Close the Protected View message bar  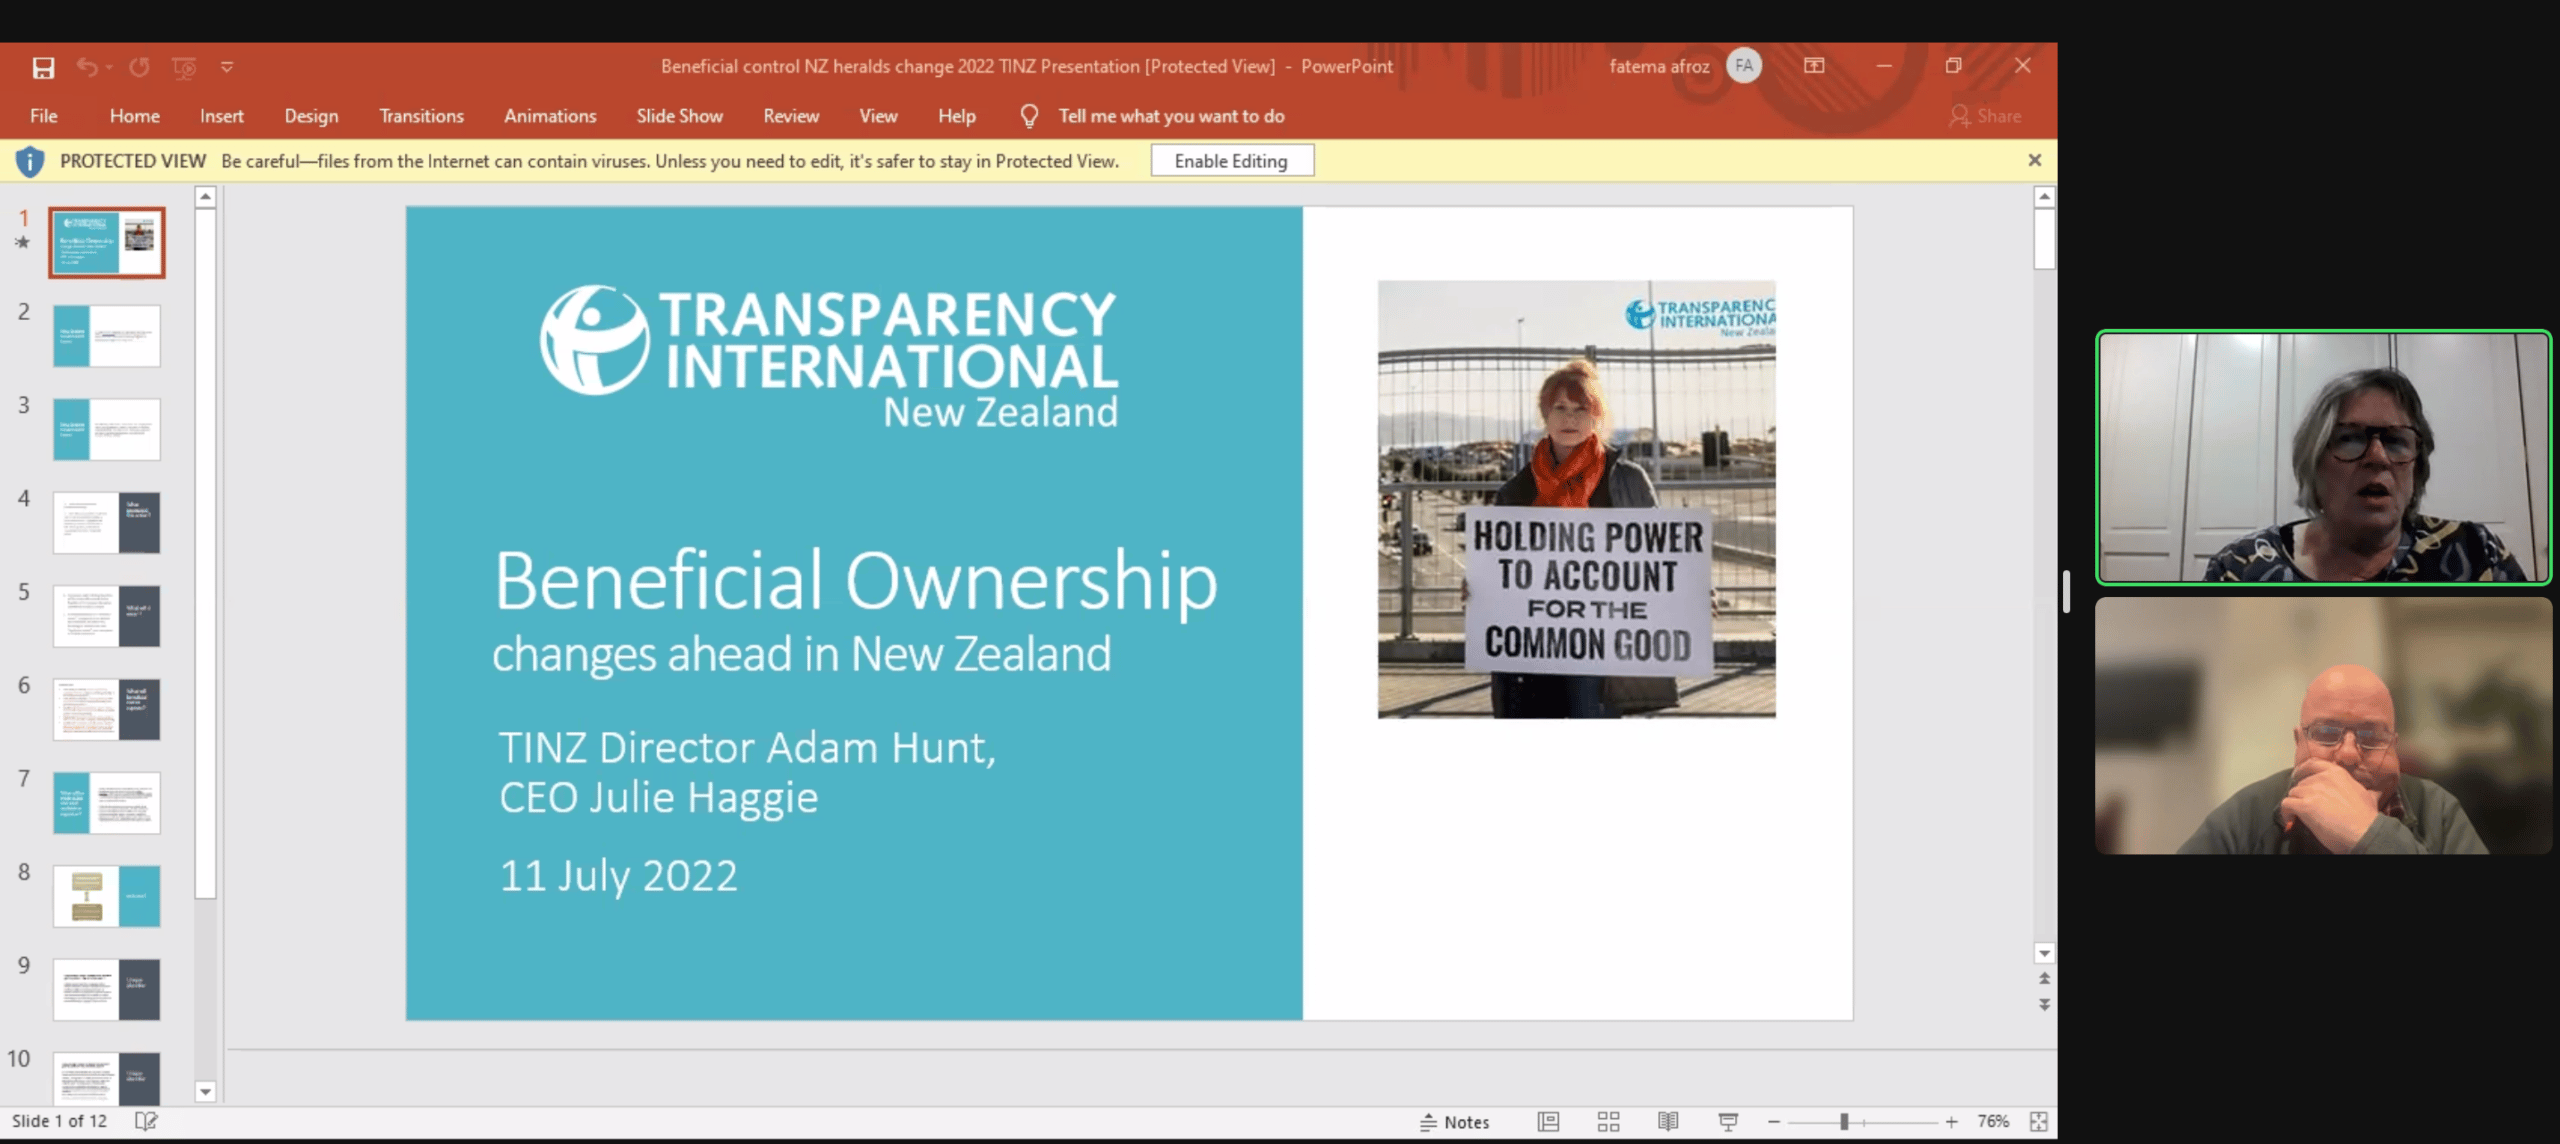pos(2034,160)
